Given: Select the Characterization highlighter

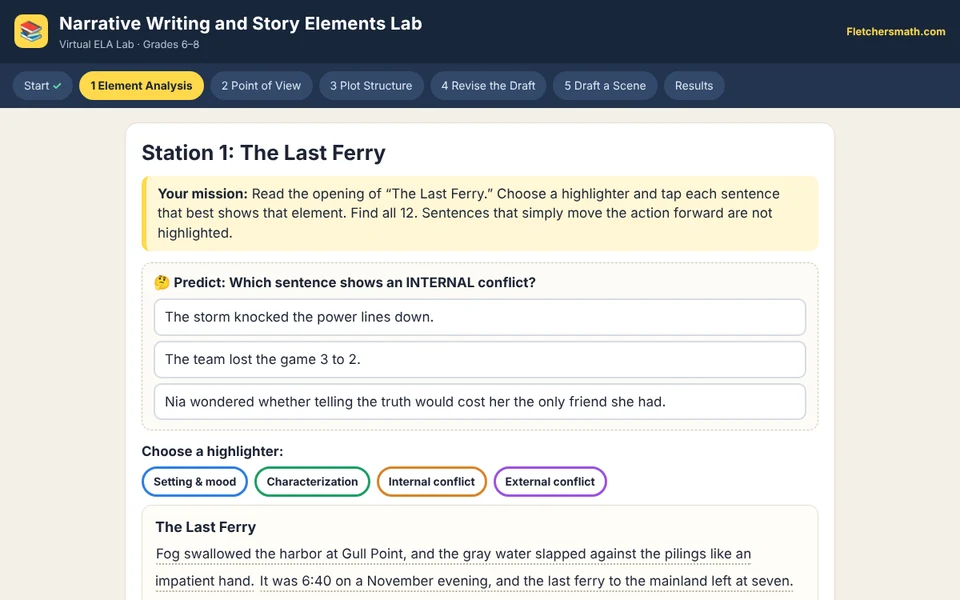Looking at the screenshot, I should (312, 482).
